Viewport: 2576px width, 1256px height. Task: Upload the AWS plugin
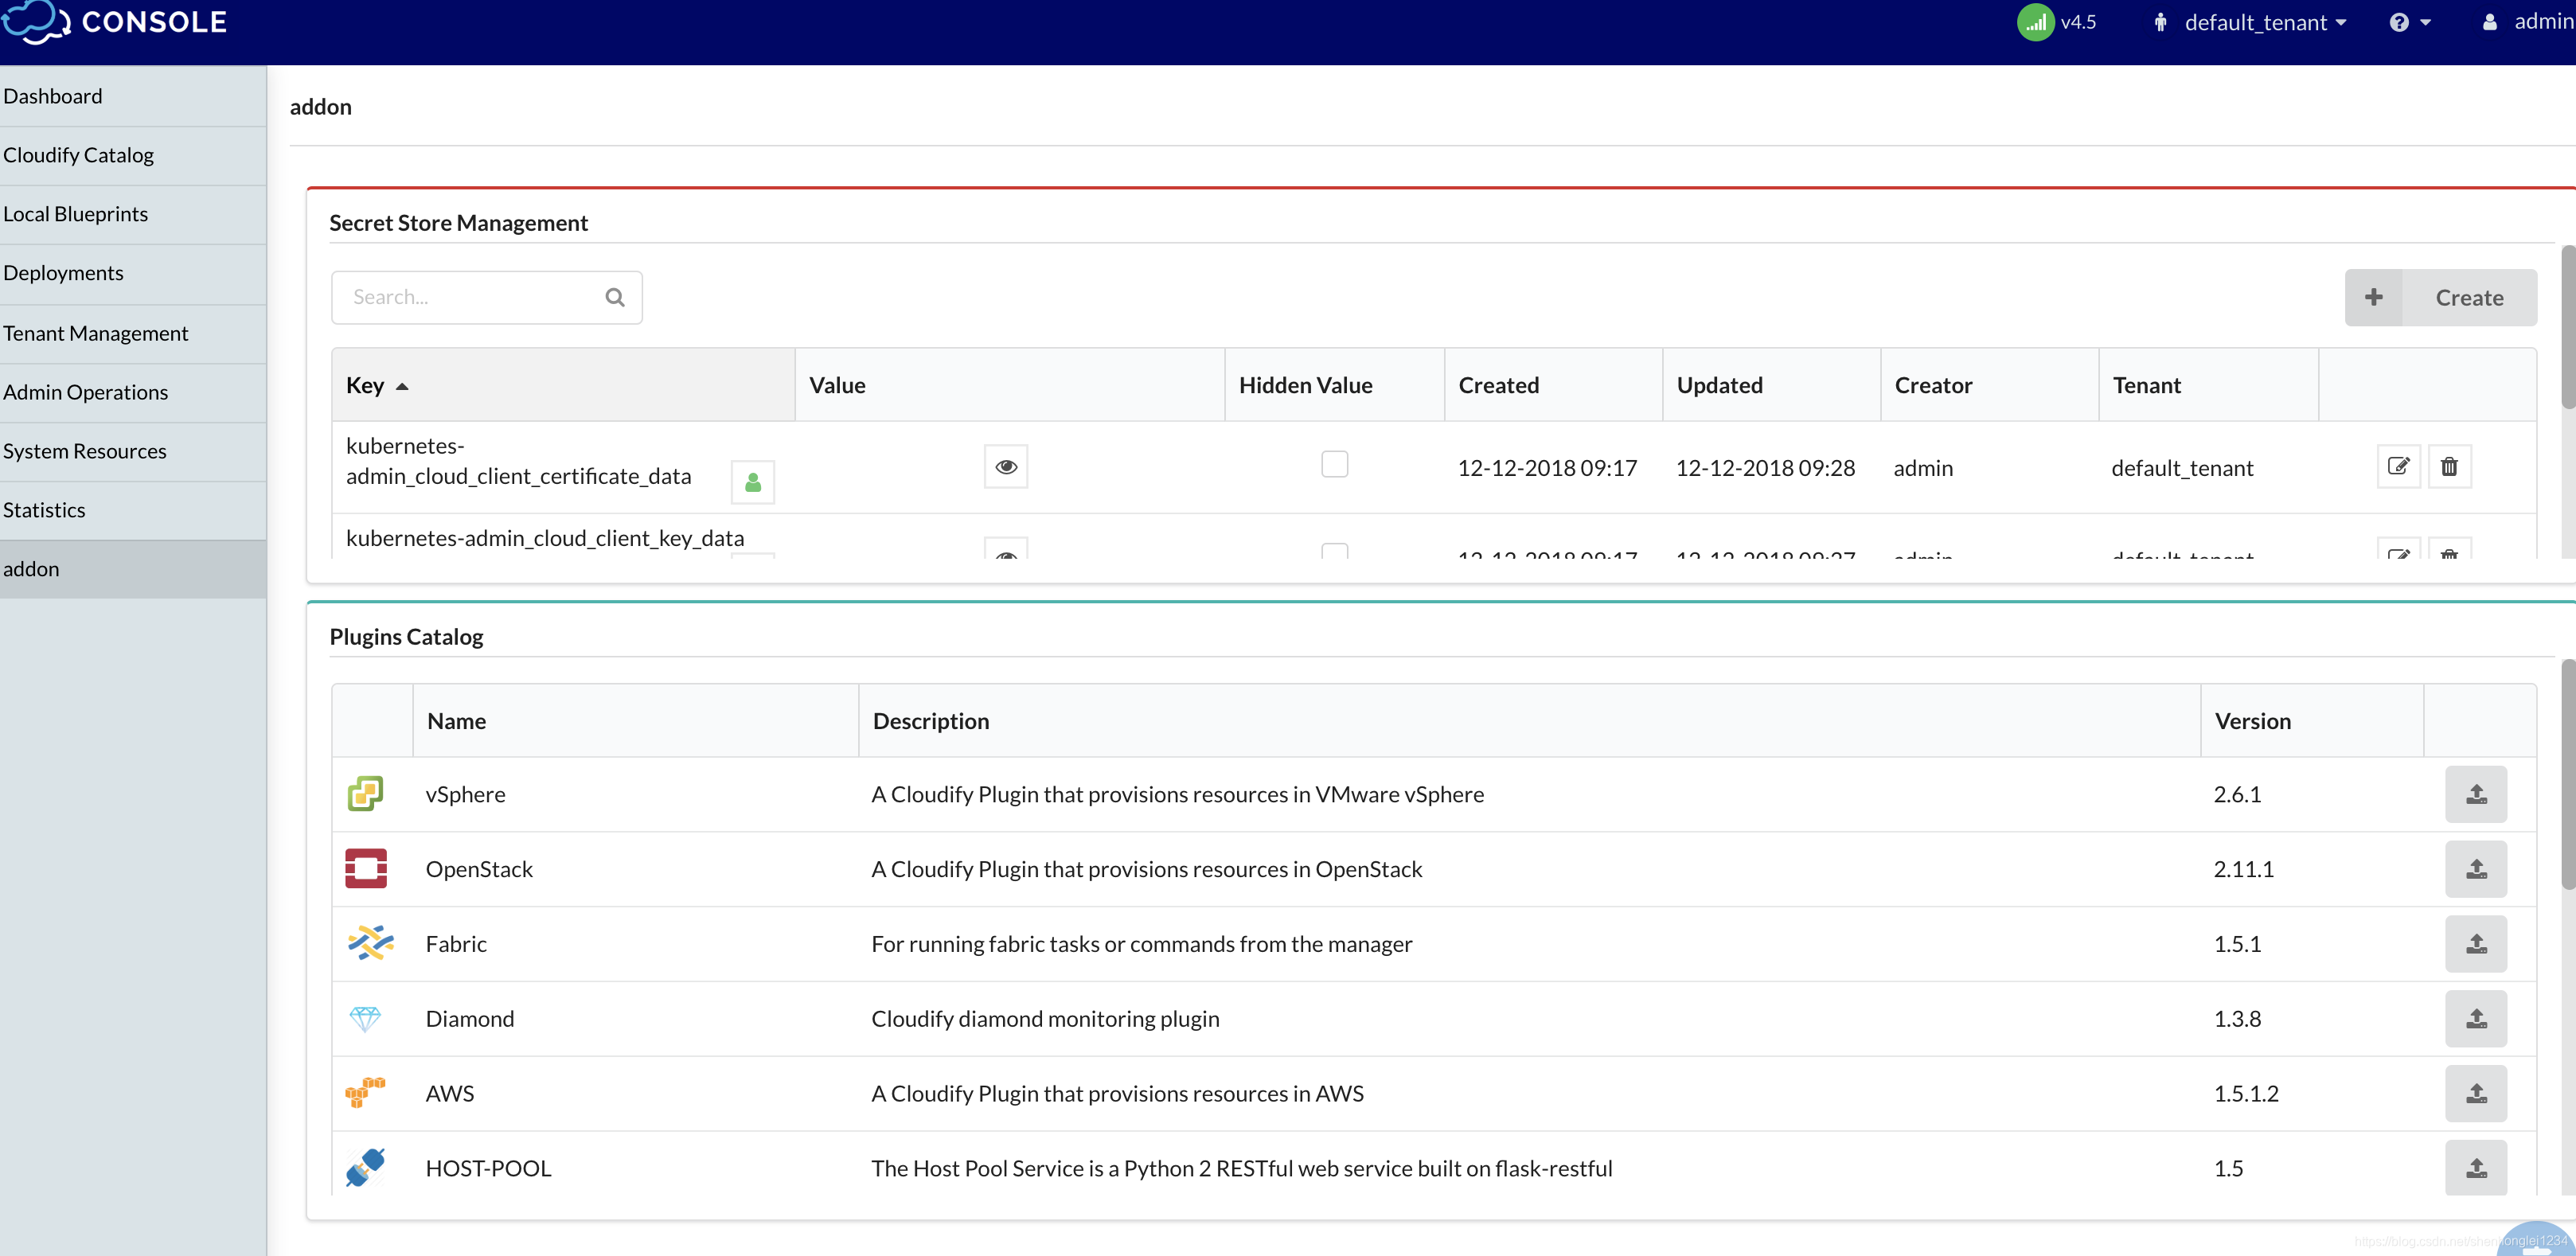(x=2476, y=1093)
